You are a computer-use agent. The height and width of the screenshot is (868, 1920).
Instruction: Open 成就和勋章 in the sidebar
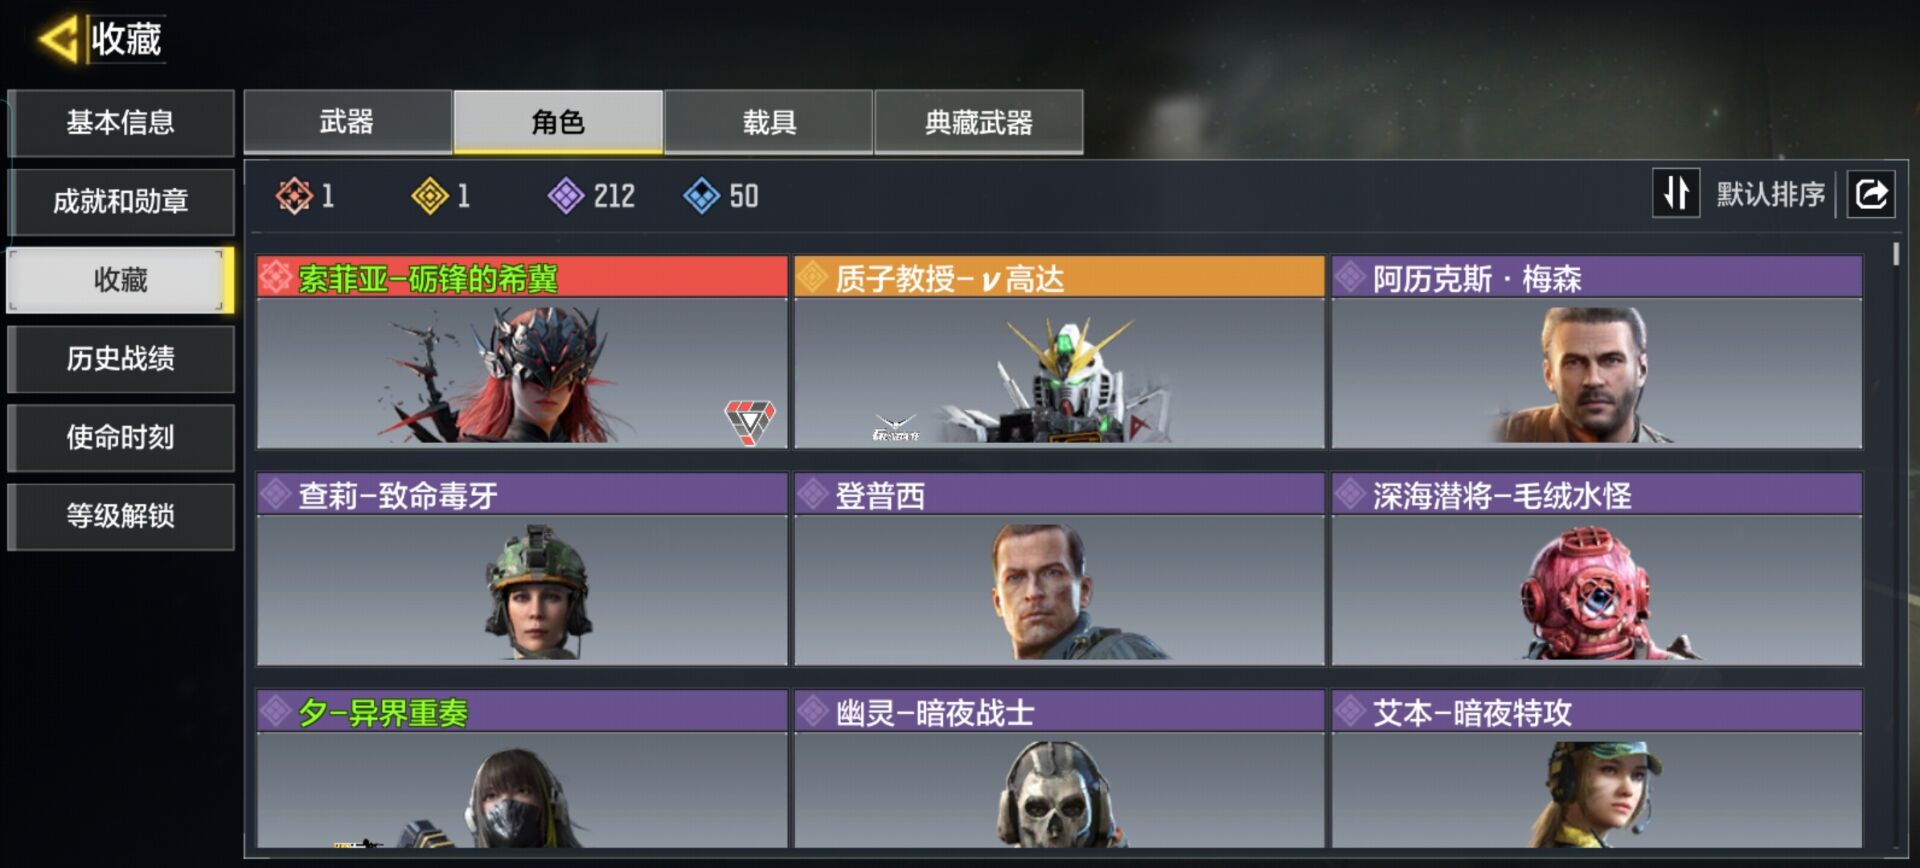[121, 201]
